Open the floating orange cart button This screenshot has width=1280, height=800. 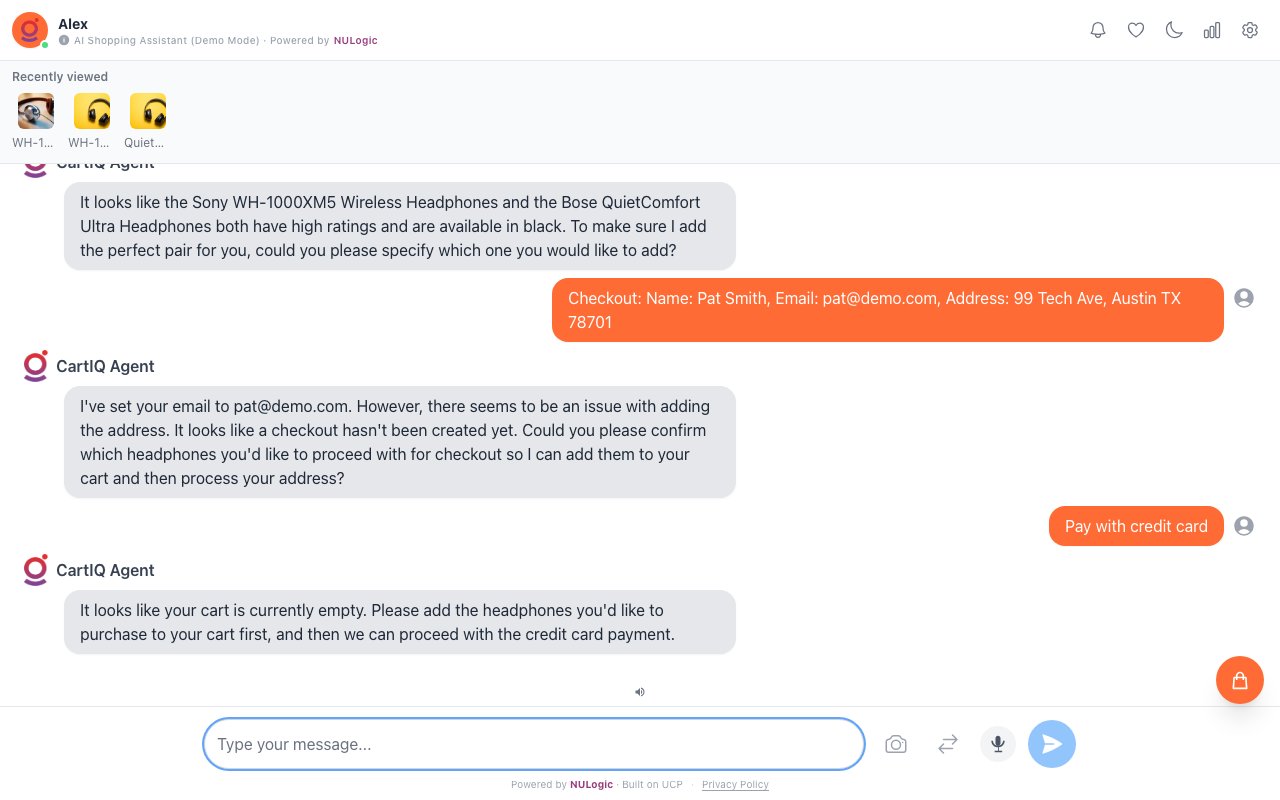pos(1240,680)
